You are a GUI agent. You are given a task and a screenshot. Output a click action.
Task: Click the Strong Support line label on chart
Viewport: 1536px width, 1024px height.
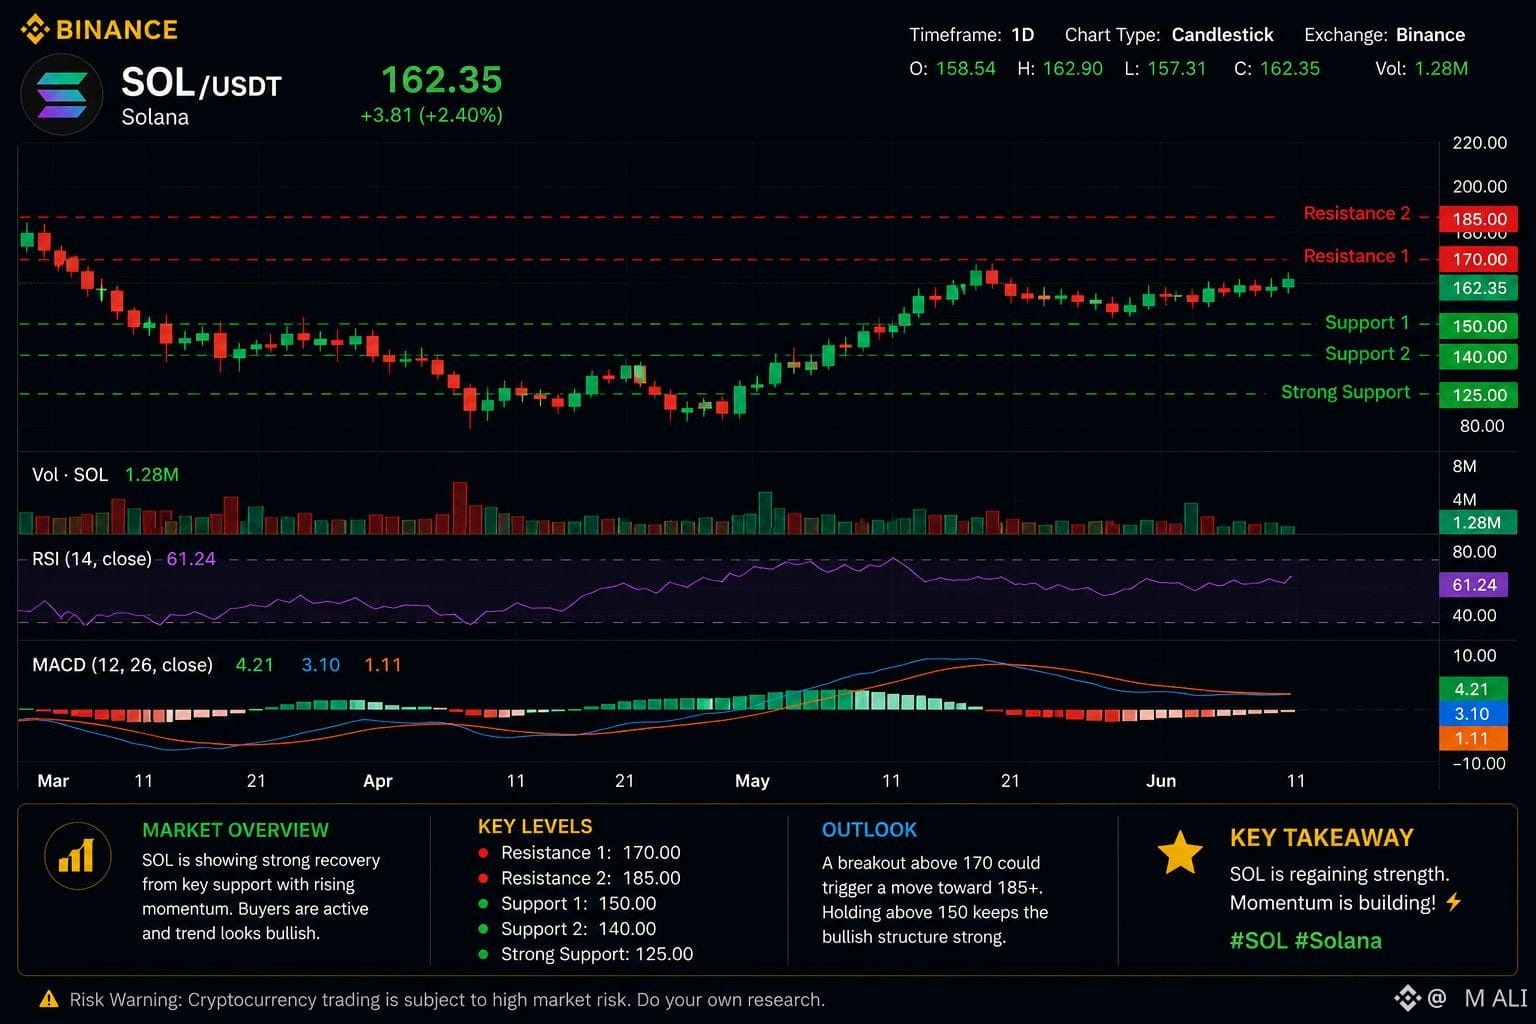[x=1345, y=392]
